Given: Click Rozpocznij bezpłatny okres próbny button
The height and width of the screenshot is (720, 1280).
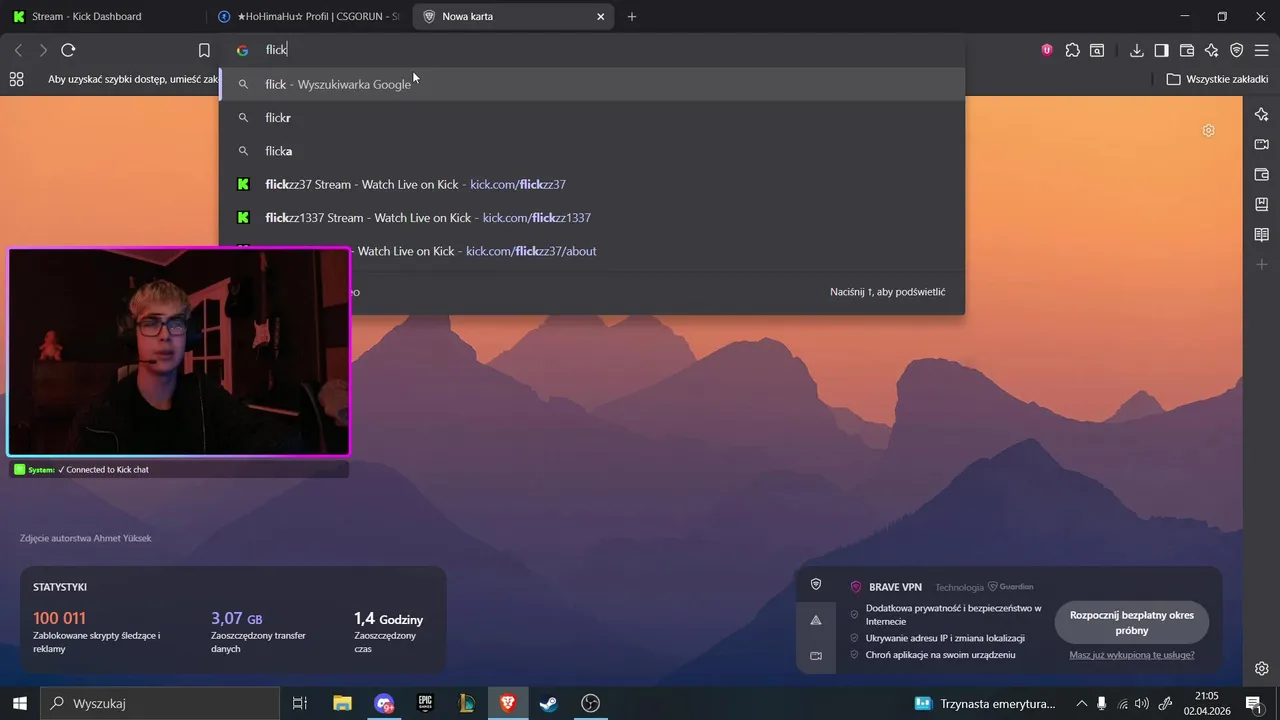Looking at the screenshot, I should (x=1132, y=622).
